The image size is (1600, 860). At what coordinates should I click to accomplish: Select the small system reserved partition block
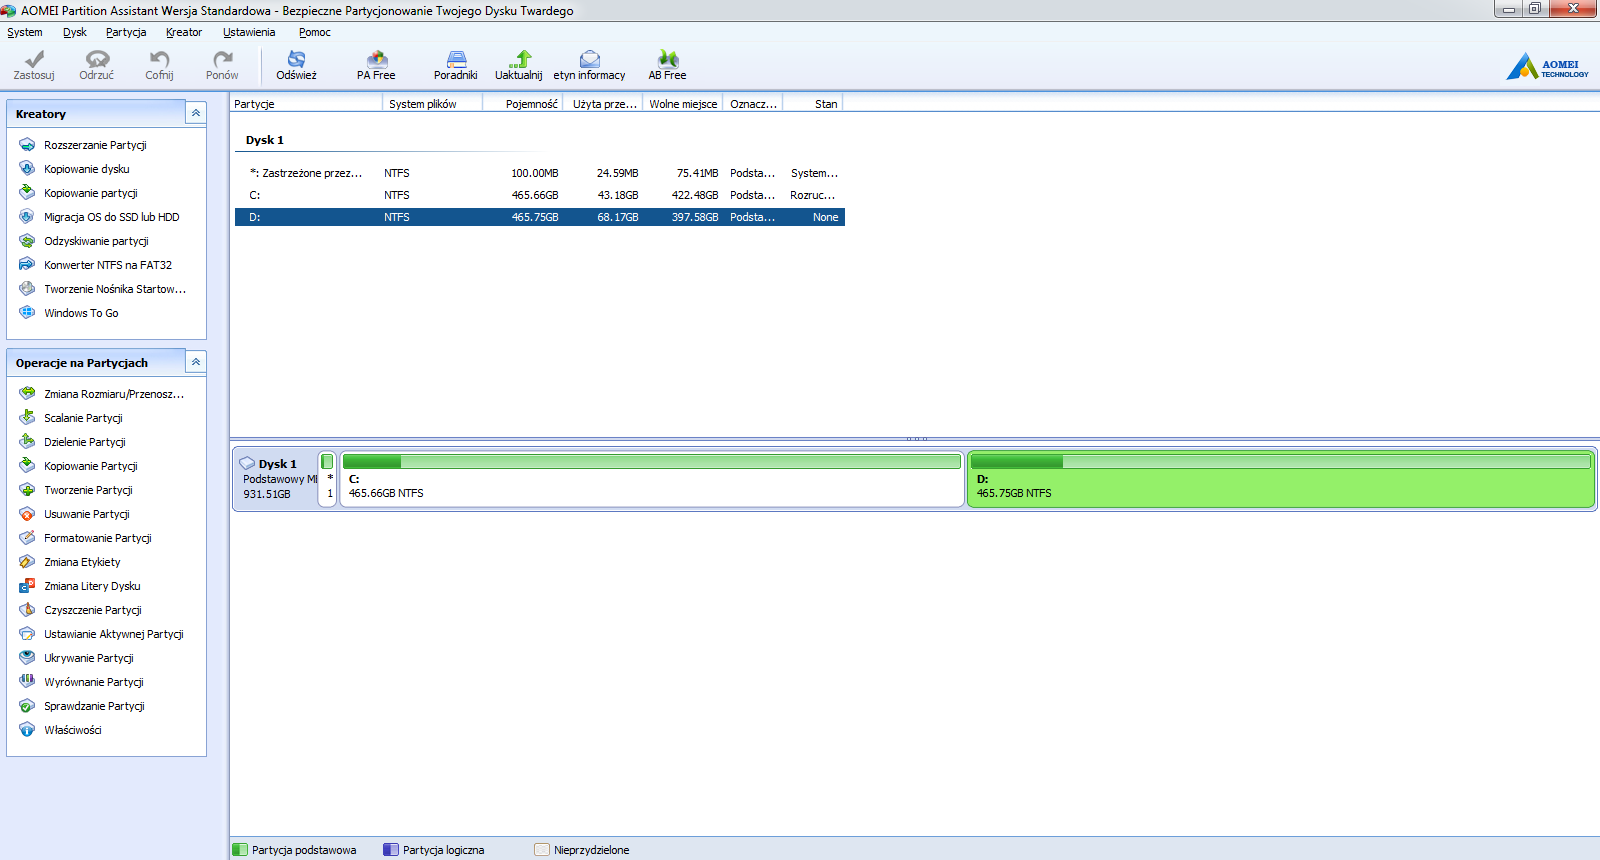pyautogui.click(x=328, y=479)
